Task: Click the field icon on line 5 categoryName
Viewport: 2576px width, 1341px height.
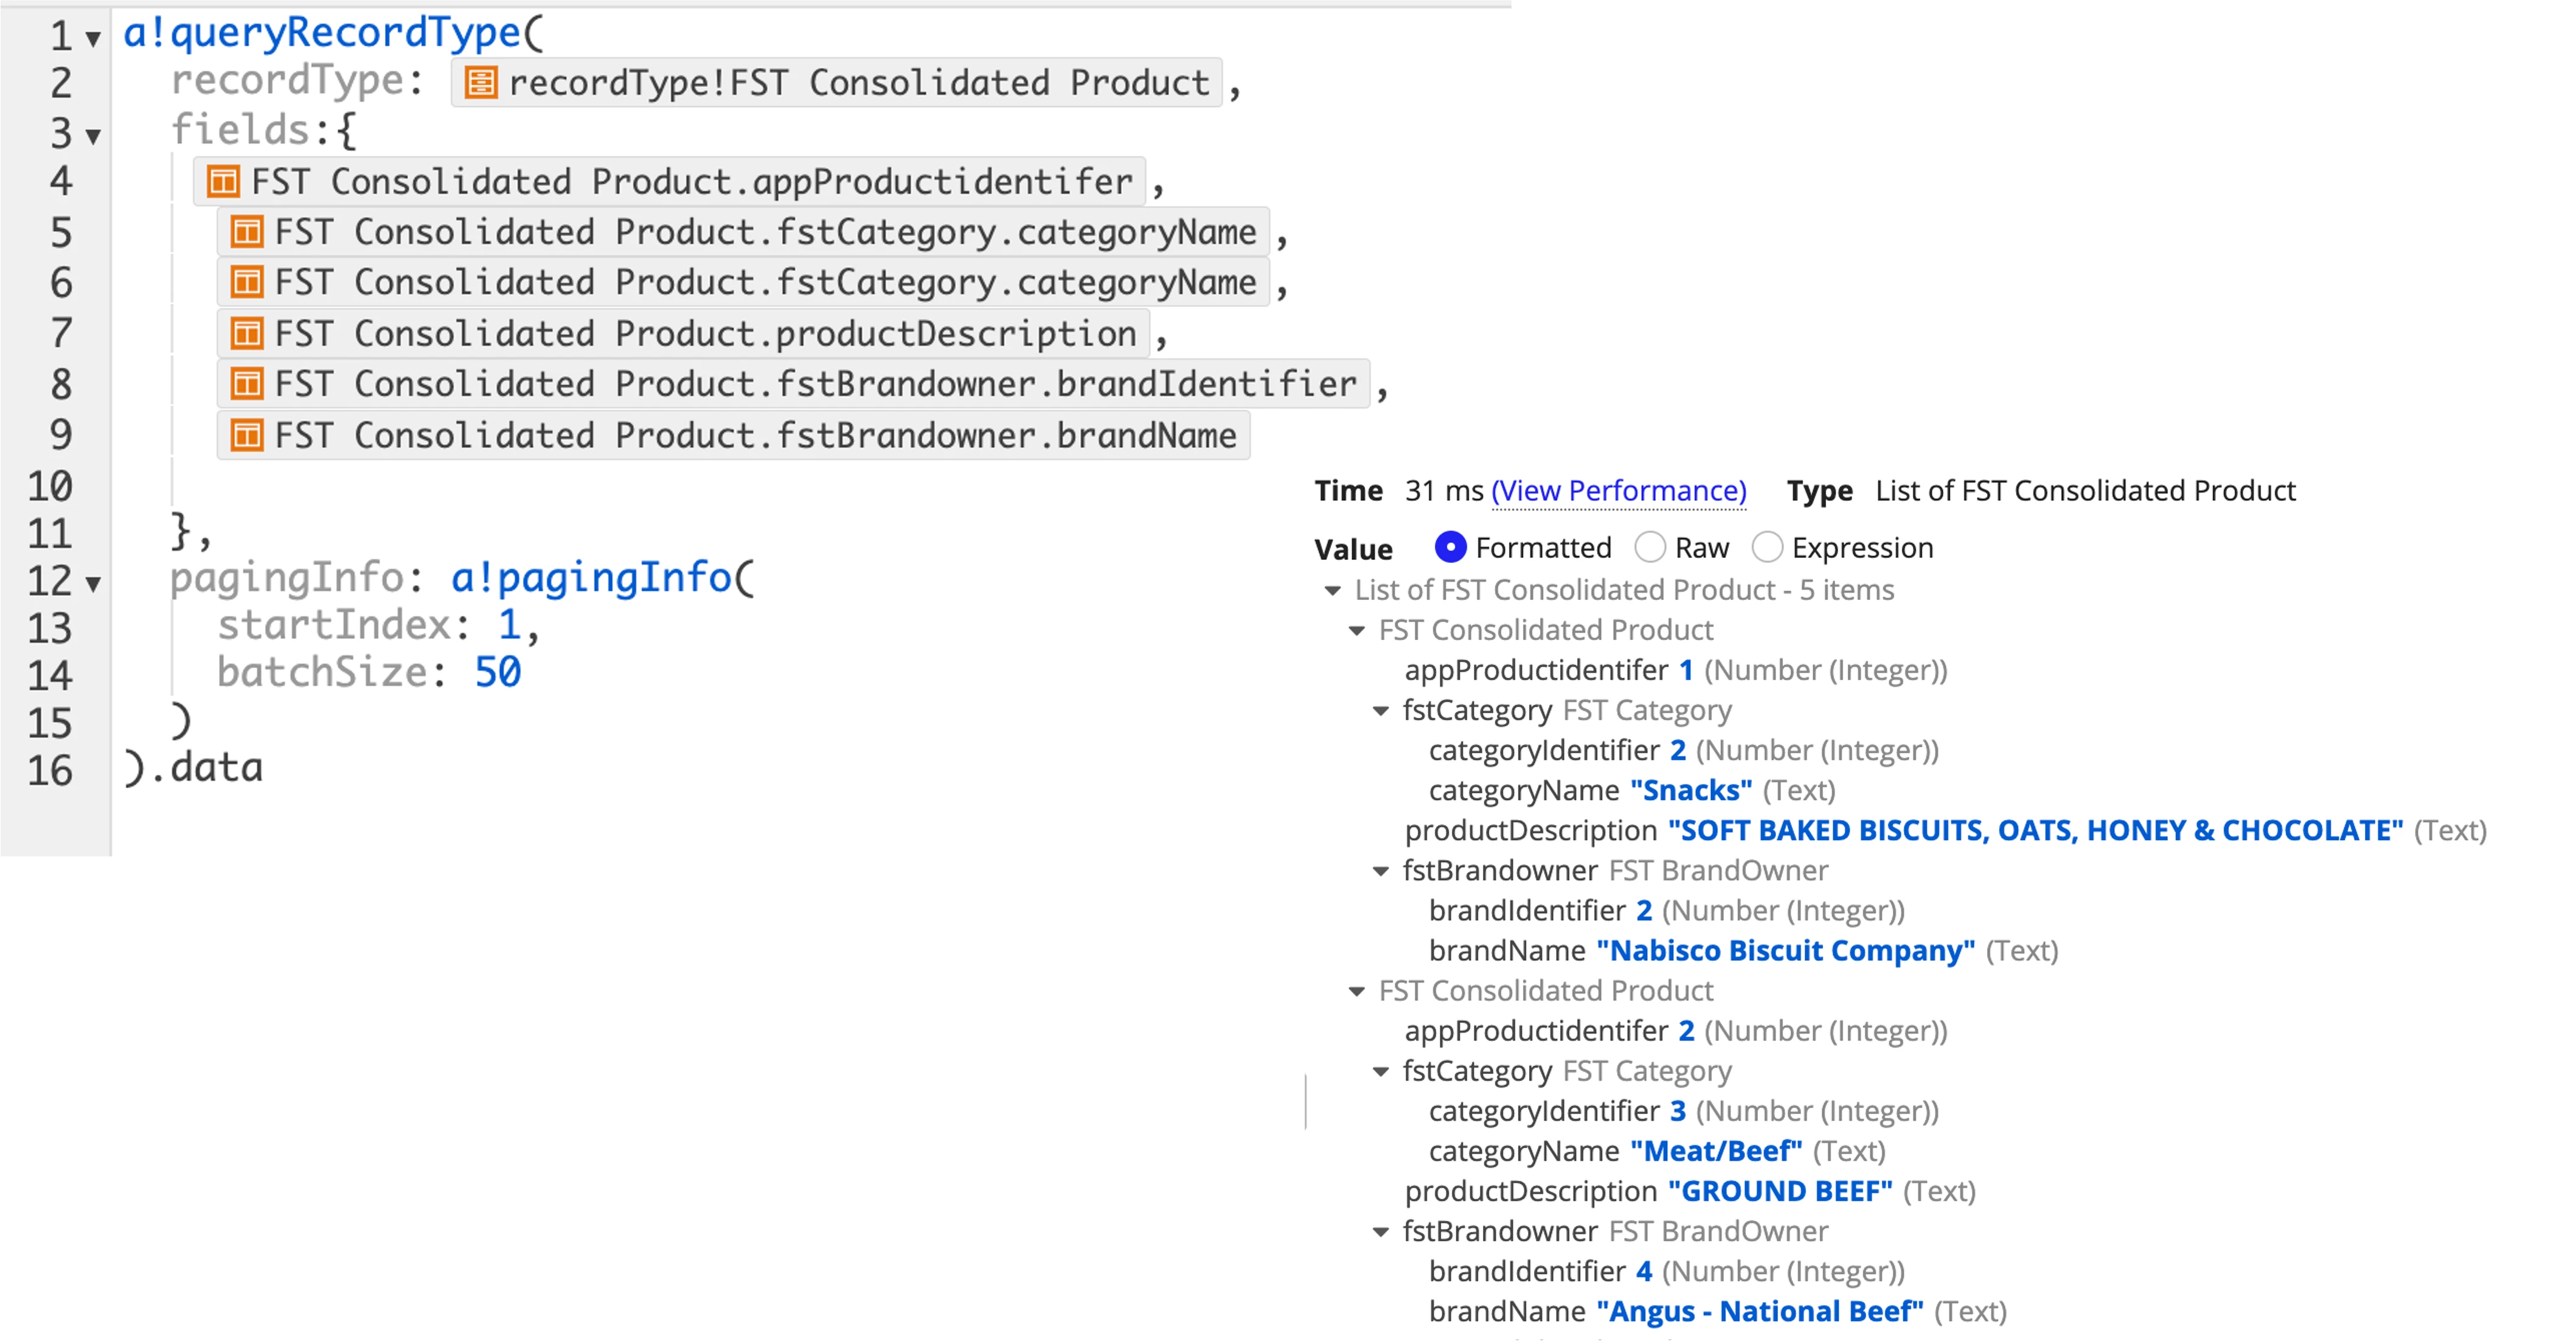Action: [x=247, y=232]
